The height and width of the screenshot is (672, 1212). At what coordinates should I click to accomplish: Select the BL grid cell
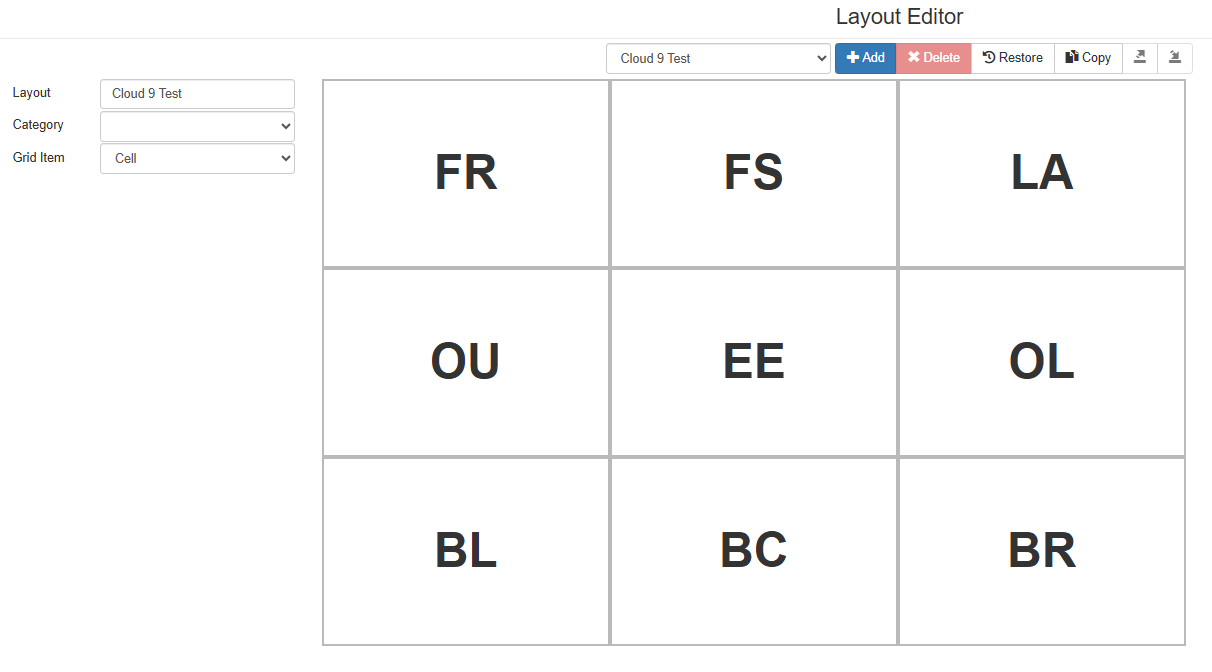[466, 551]
